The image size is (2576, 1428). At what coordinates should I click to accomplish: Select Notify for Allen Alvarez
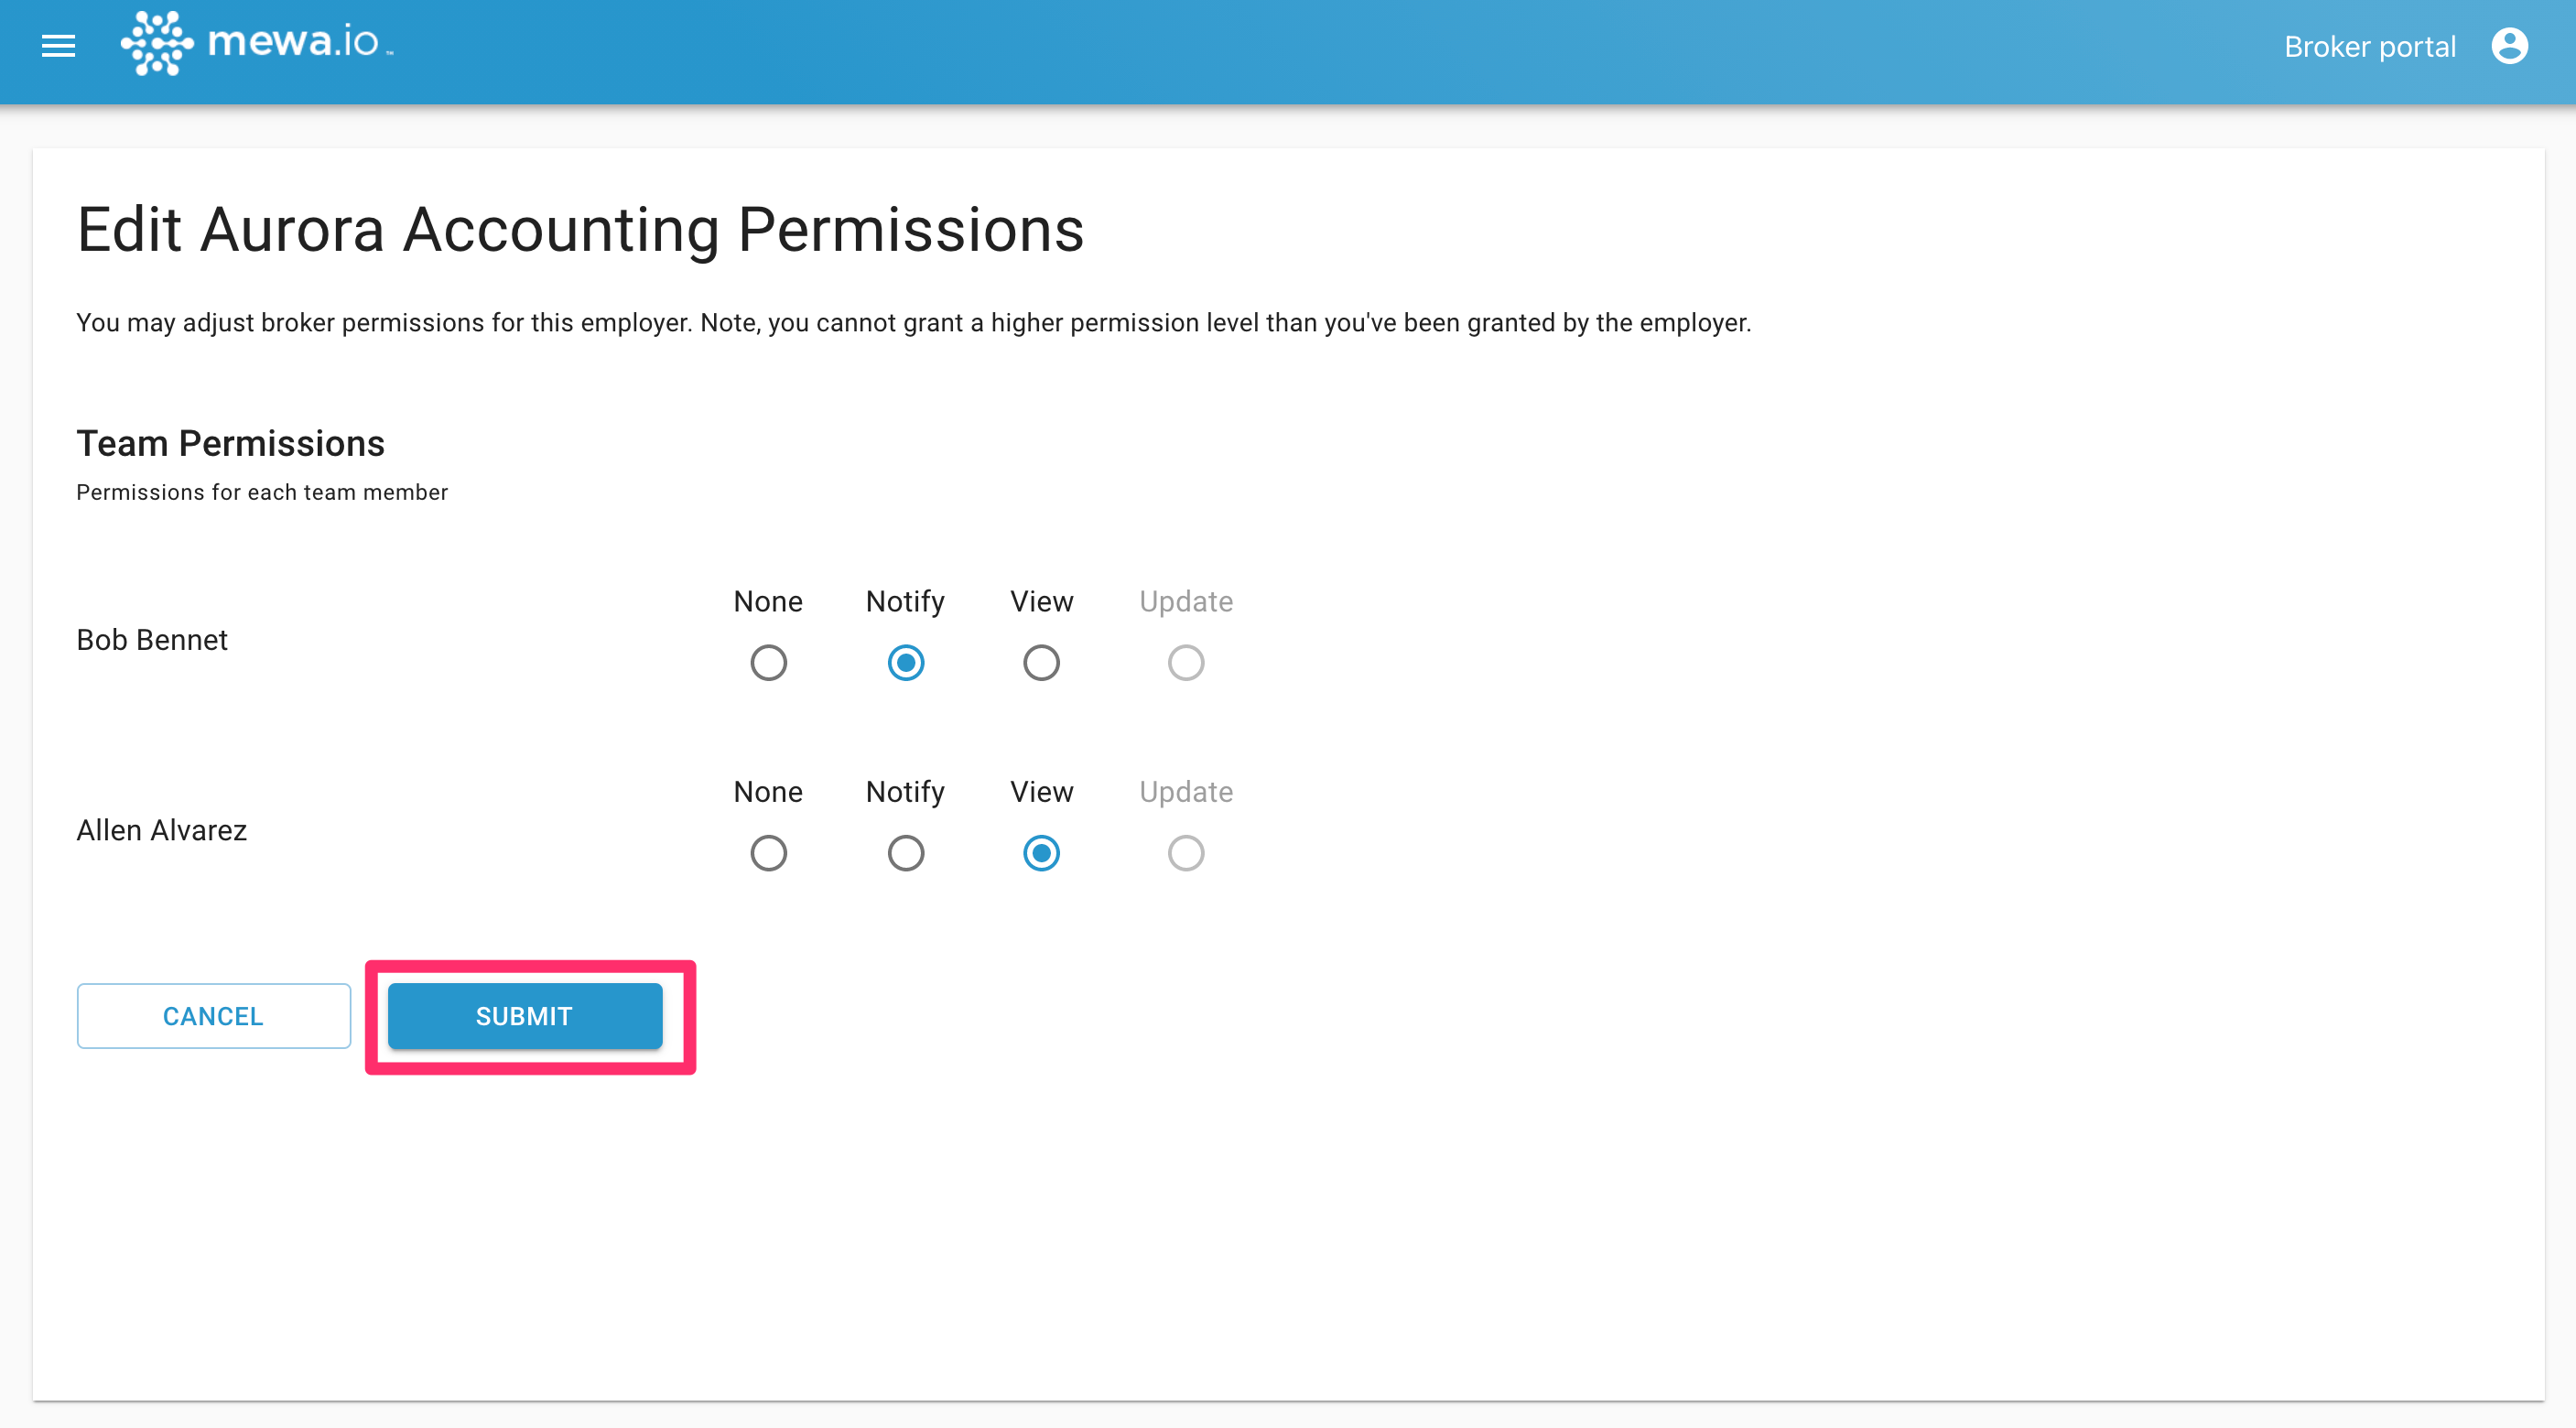click(x=905, y=853)
